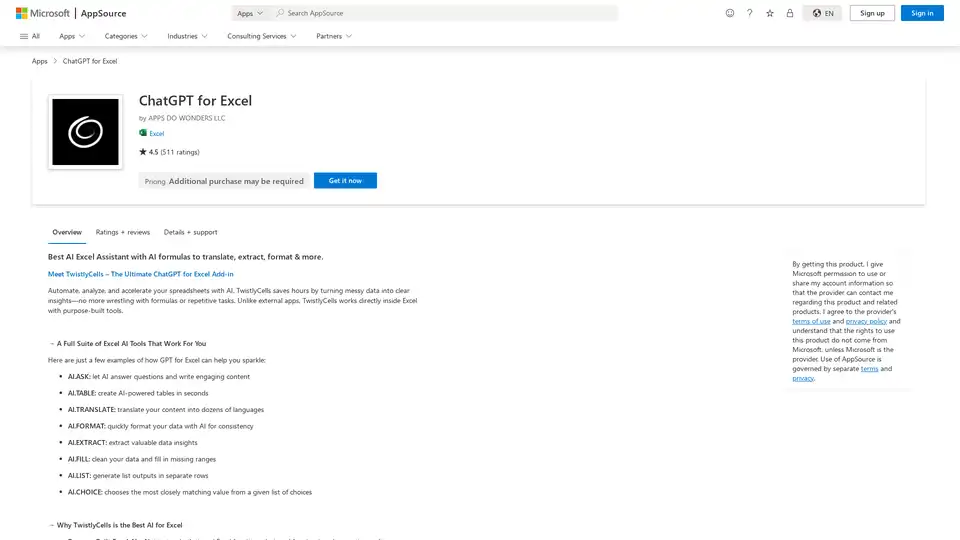Open the EN language selector
Screen dimensions: 960x540
coord(823,13)
